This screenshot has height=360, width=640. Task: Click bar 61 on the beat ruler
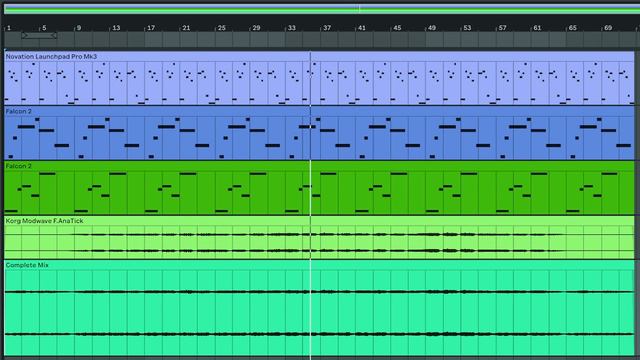point(538,28)
